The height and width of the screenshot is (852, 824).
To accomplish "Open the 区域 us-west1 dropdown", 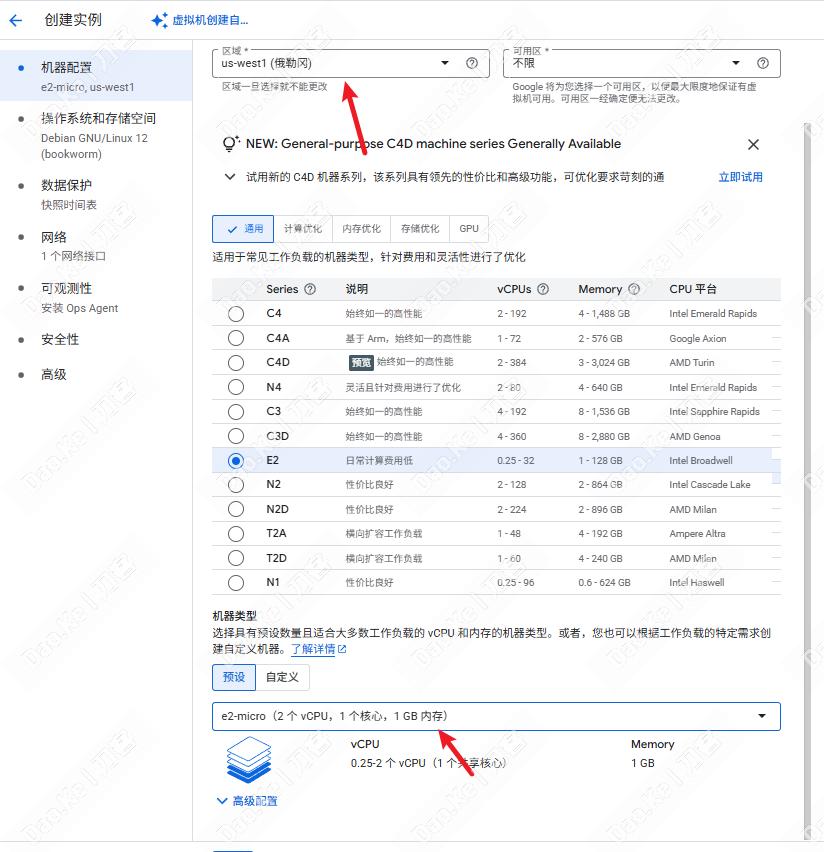I will point(351,64).
